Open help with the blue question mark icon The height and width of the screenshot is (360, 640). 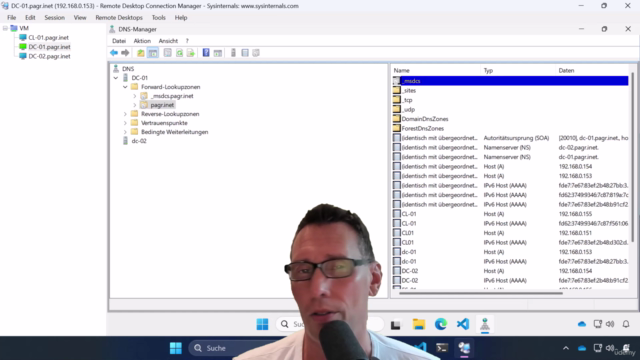[x=206, y=53]
